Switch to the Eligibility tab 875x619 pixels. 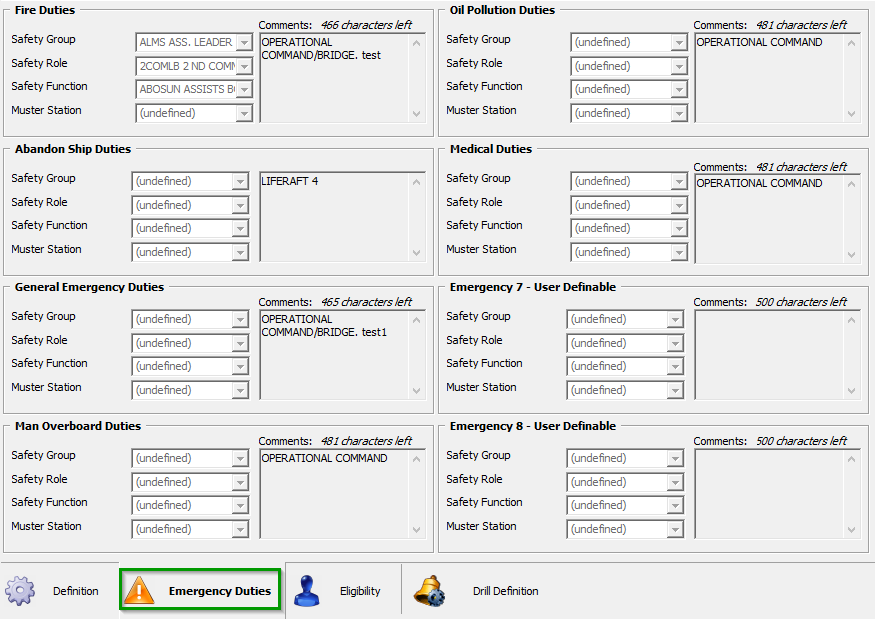360,590
